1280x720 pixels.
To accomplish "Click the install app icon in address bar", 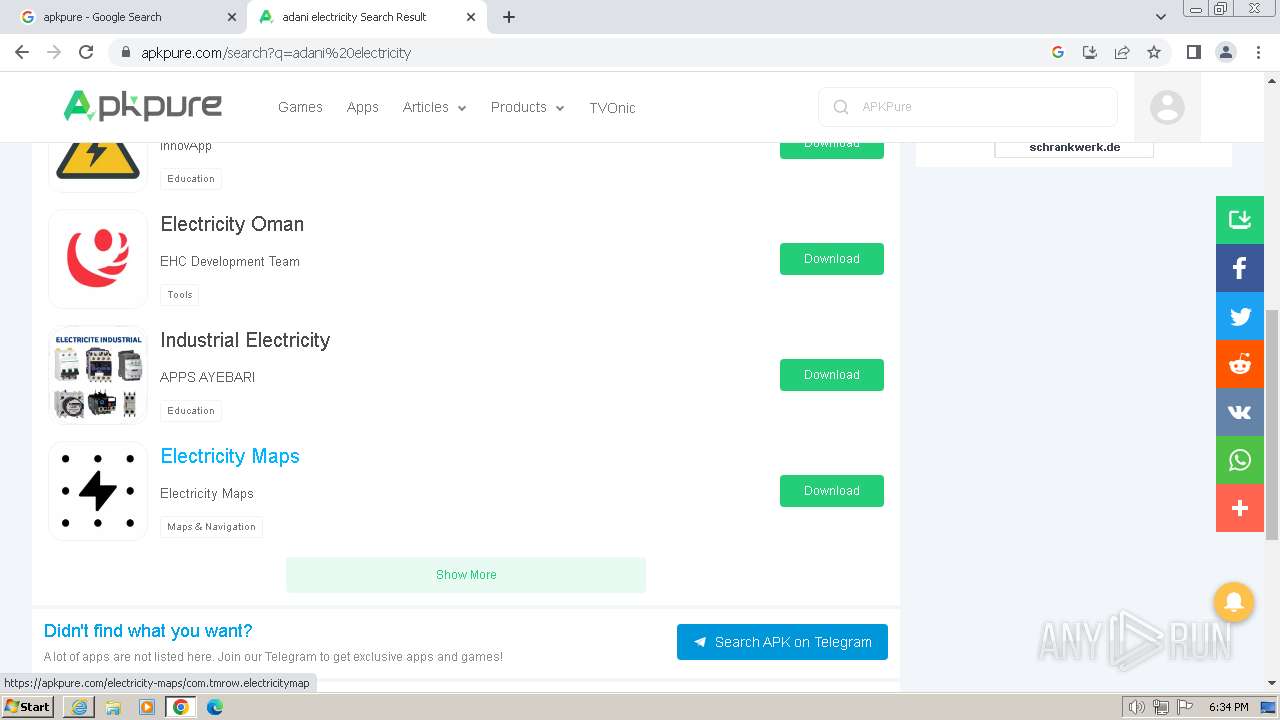I will [1090, 52].
